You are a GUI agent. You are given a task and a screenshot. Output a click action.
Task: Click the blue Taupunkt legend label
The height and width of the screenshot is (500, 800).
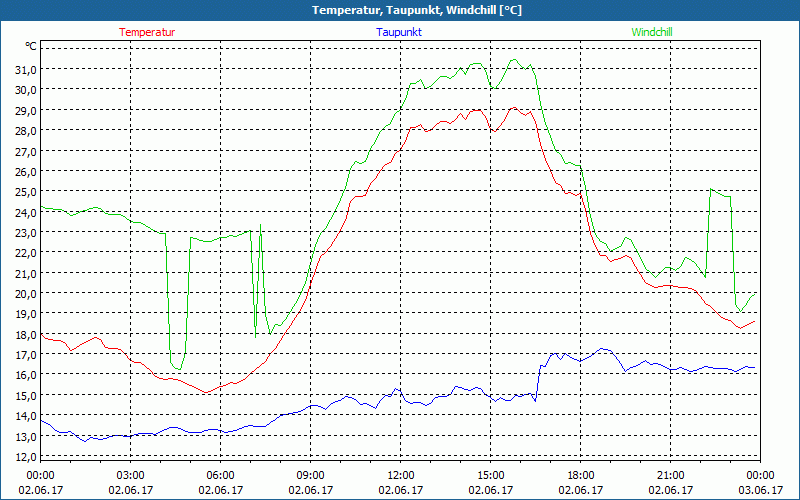tap(399, 32)
